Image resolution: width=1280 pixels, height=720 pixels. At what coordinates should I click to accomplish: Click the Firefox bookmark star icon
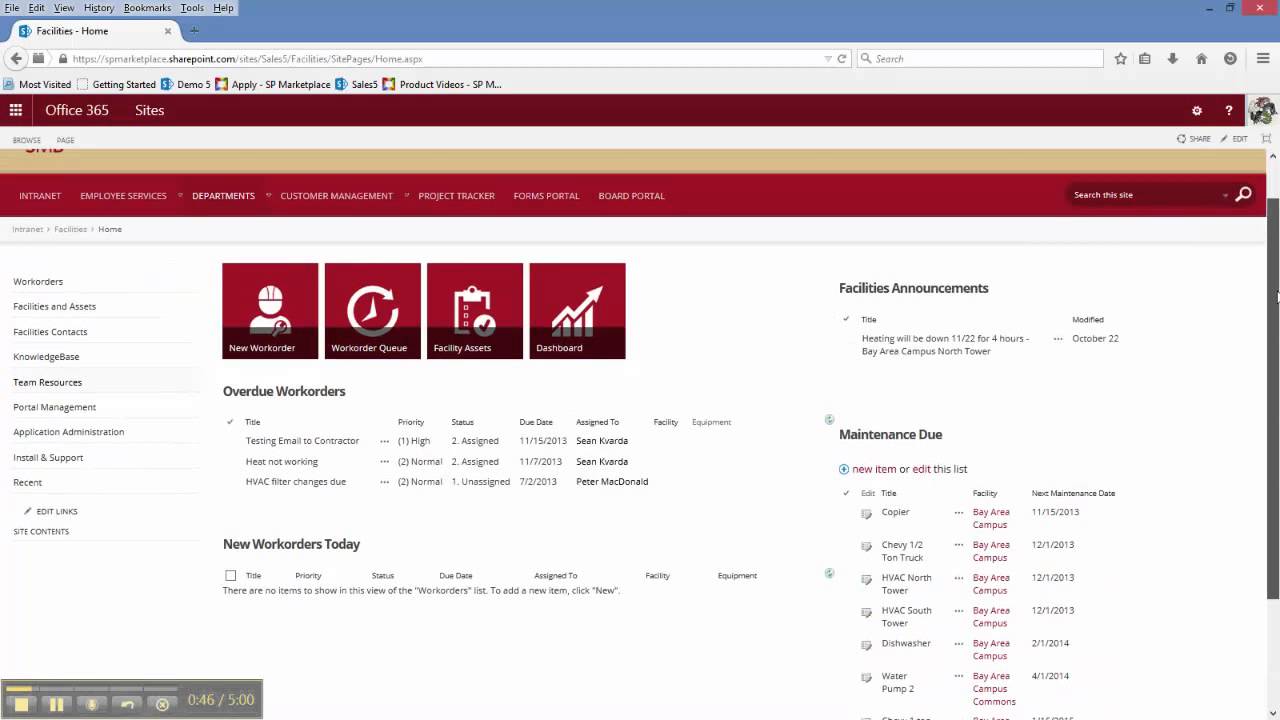[1121, 59]
